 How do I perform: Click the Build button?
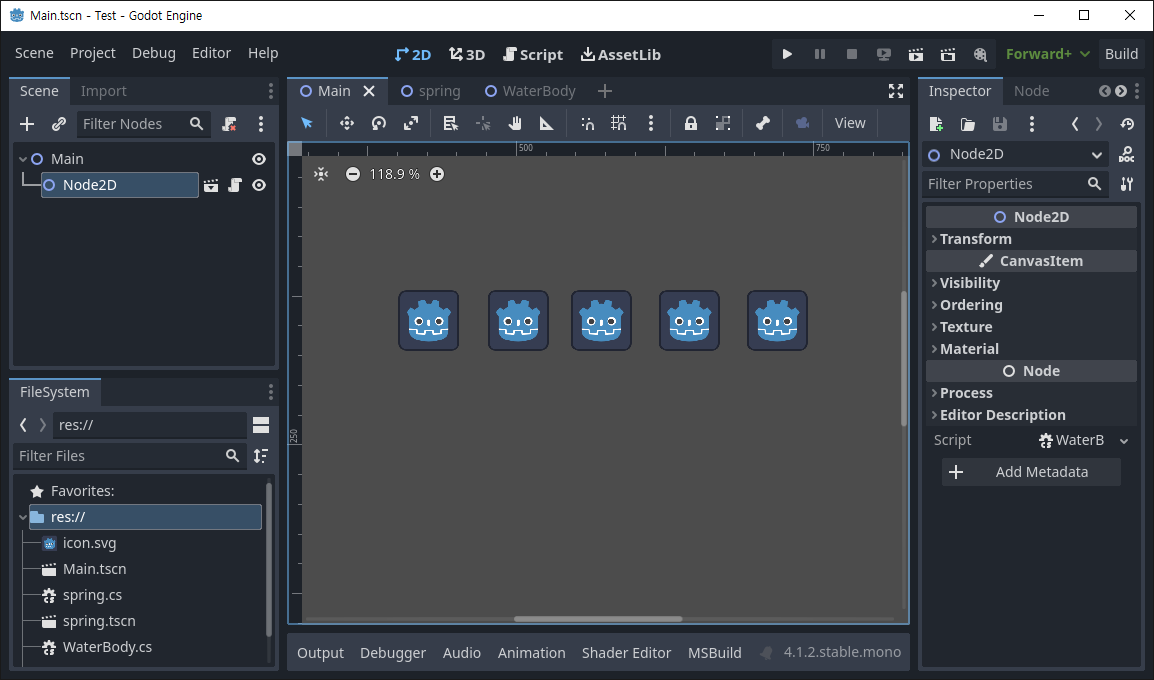(1121, 54)
